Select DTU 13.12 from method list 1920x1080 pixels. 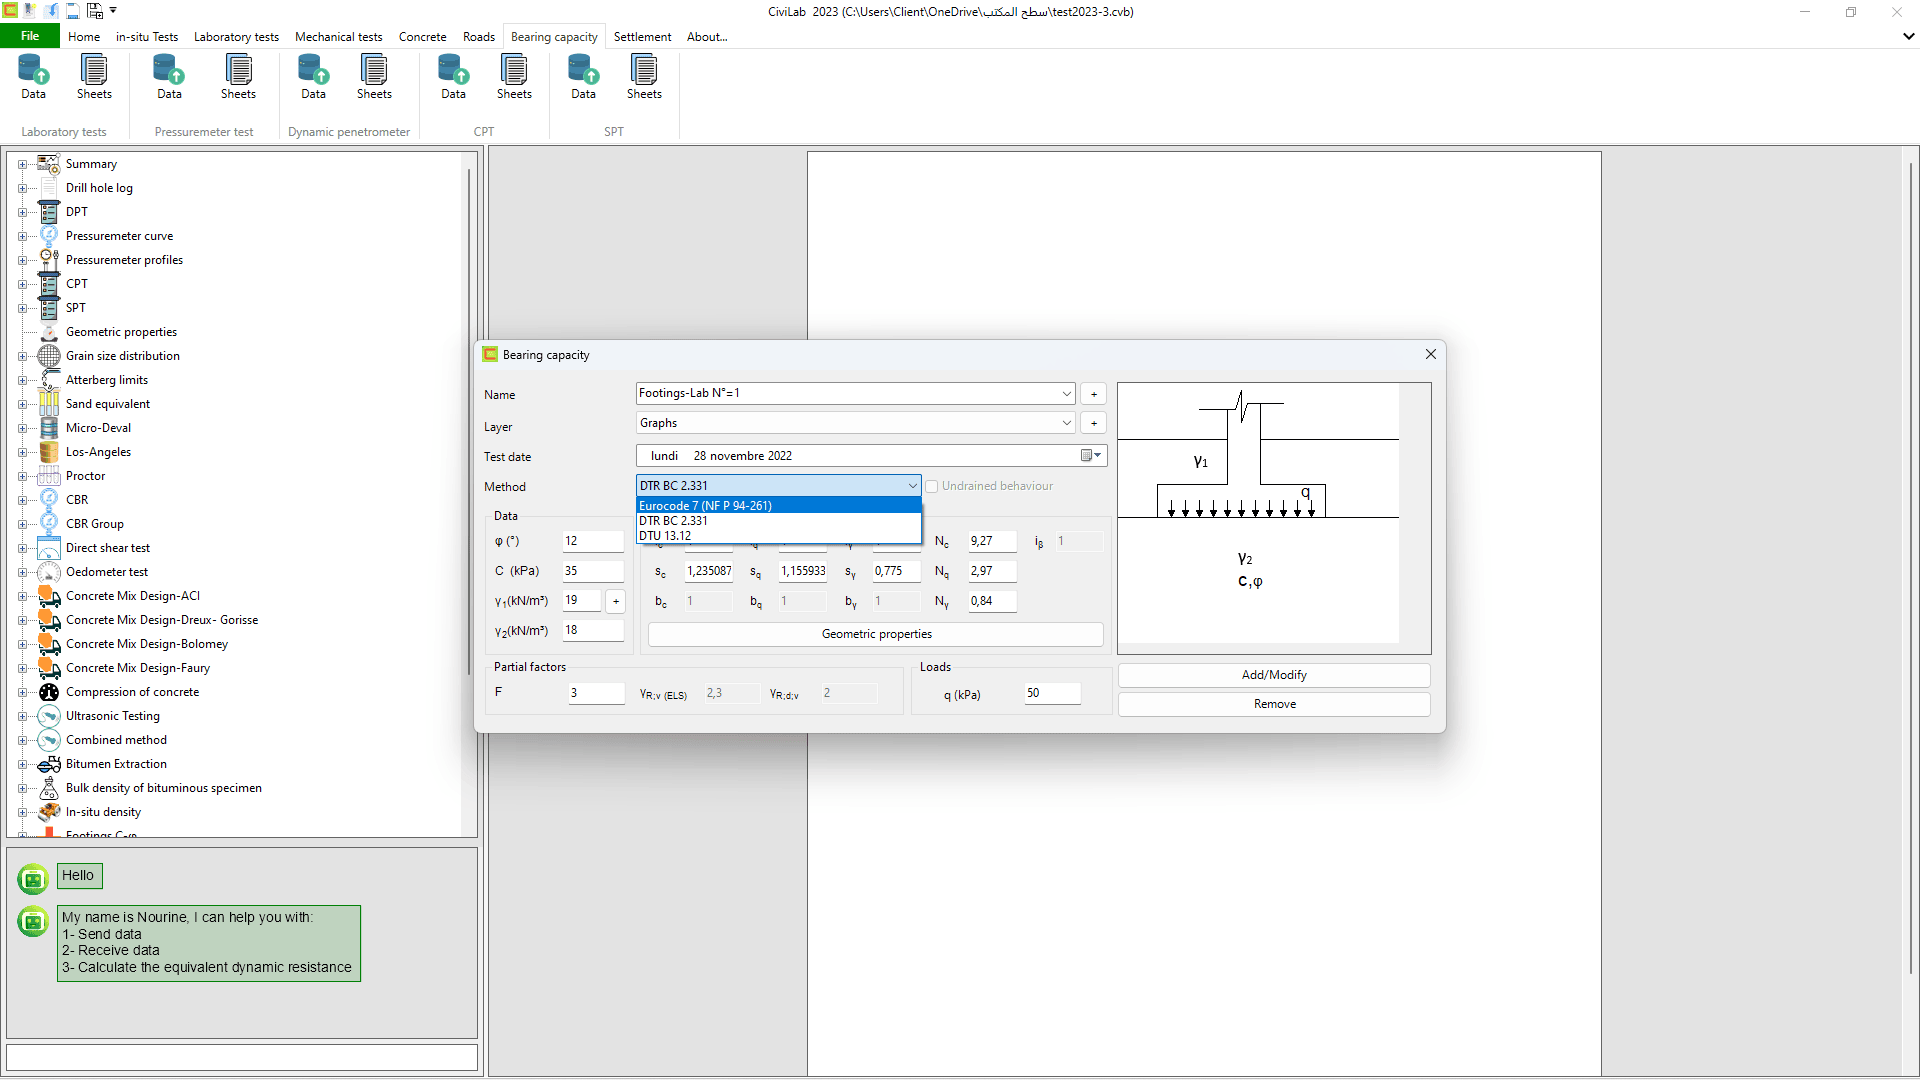[x=666, y=536]
